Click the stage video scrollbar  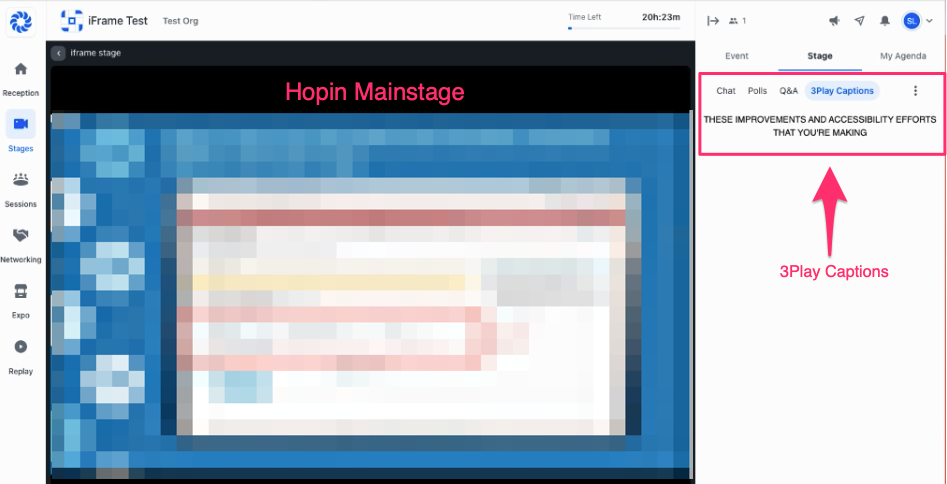click(689, 292)
